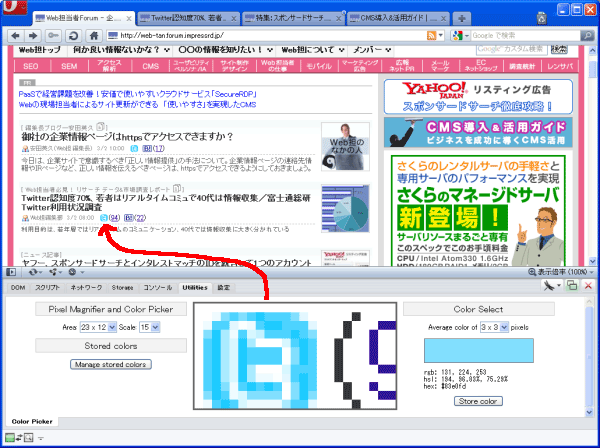600x448 pixels.
Task: Toggle the Dragonfly panel button
Action: [x=11, y=272]
